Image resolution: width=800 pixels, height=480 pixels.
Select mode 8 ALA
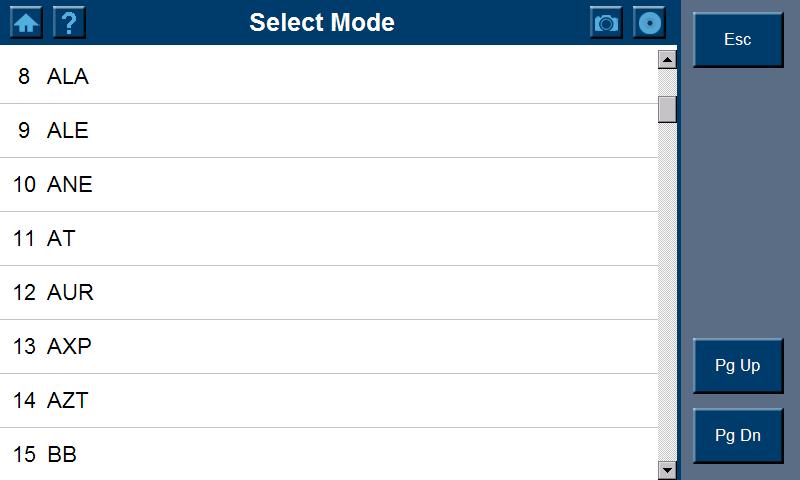[328, 76]
